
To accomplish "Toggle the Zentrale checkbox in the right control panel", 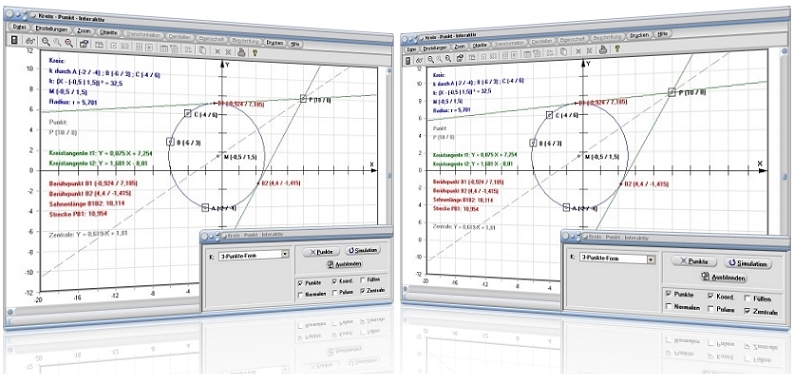I will [748, 312].
